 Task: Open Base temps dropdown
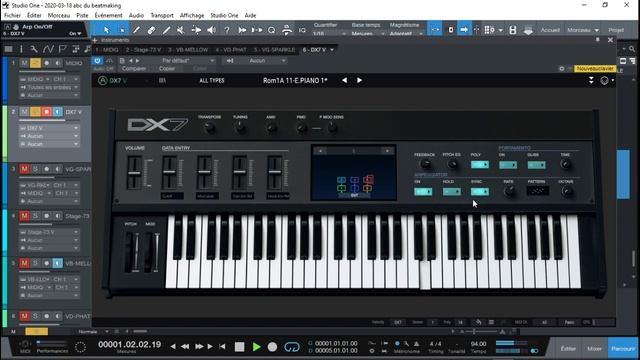[368, 34]
